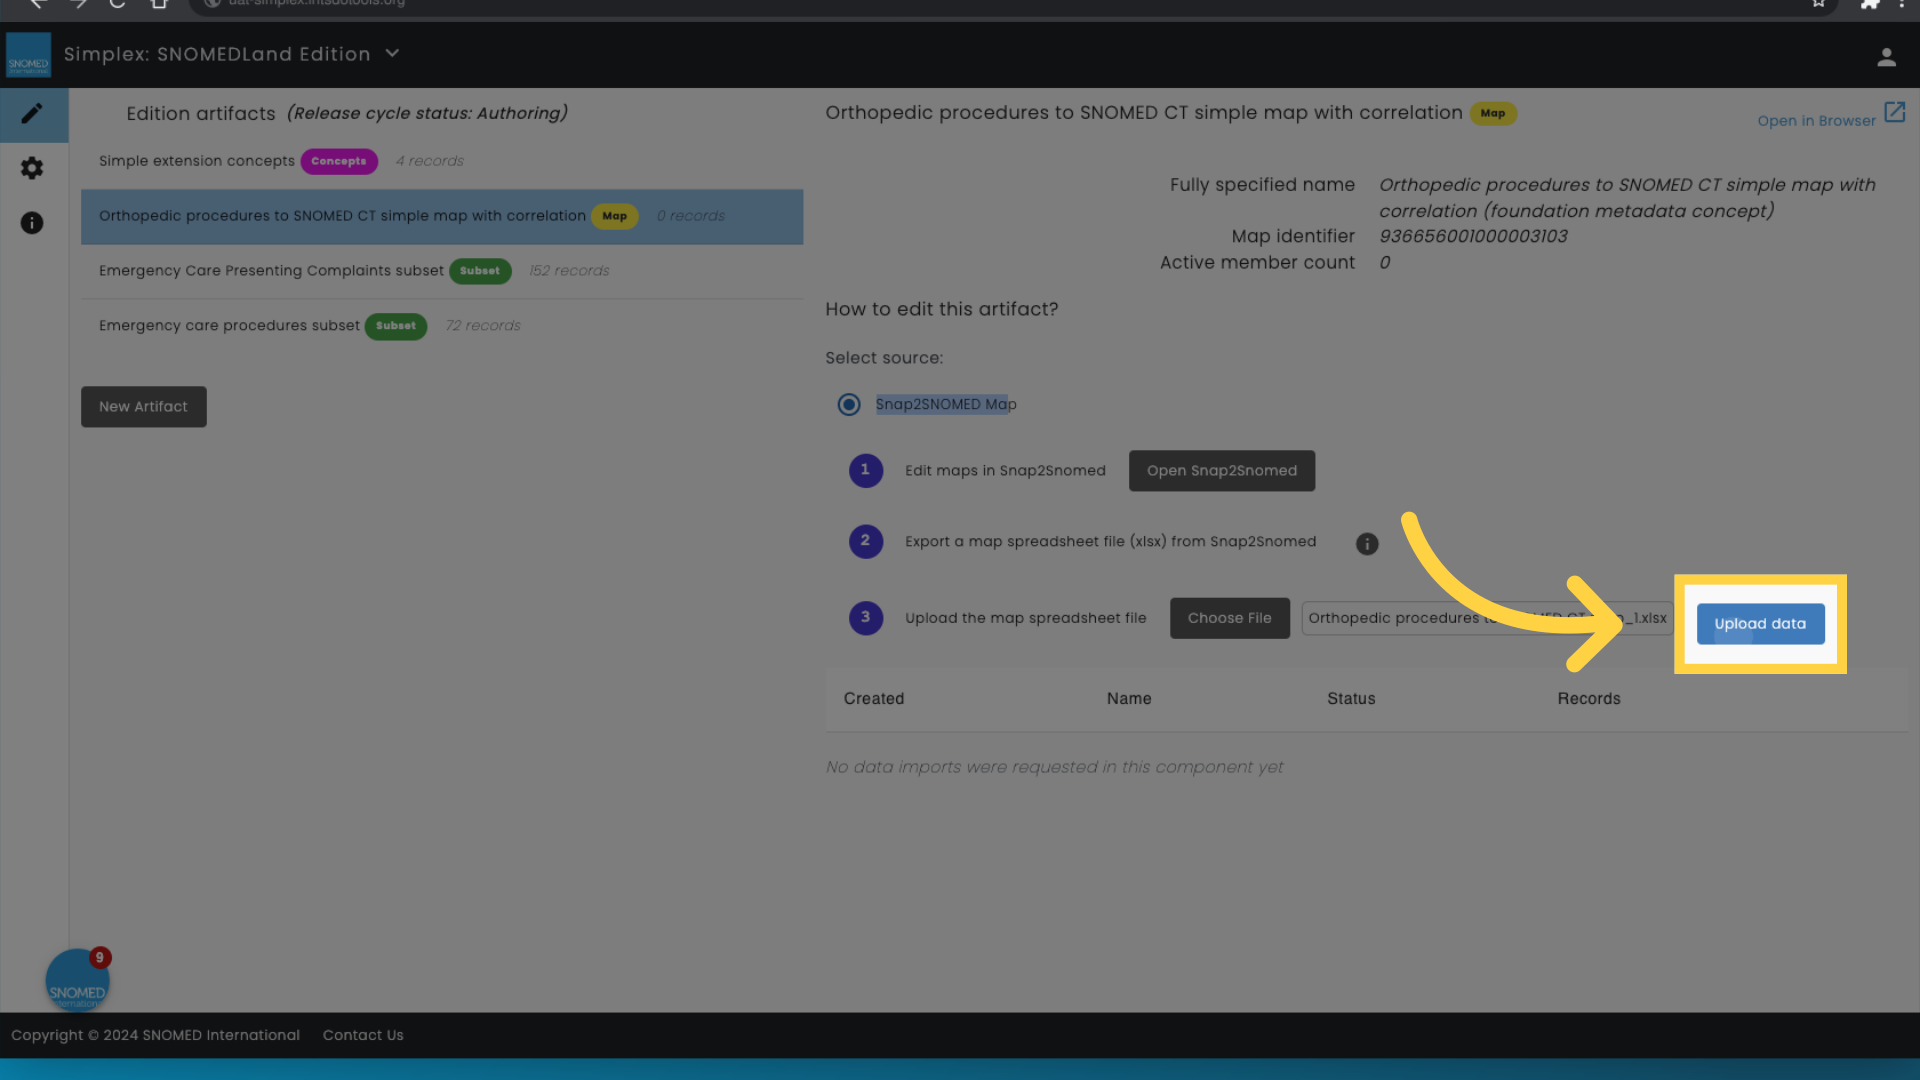Click the info icon beside export step
1920x1080 pixels.
point(1367,544)
